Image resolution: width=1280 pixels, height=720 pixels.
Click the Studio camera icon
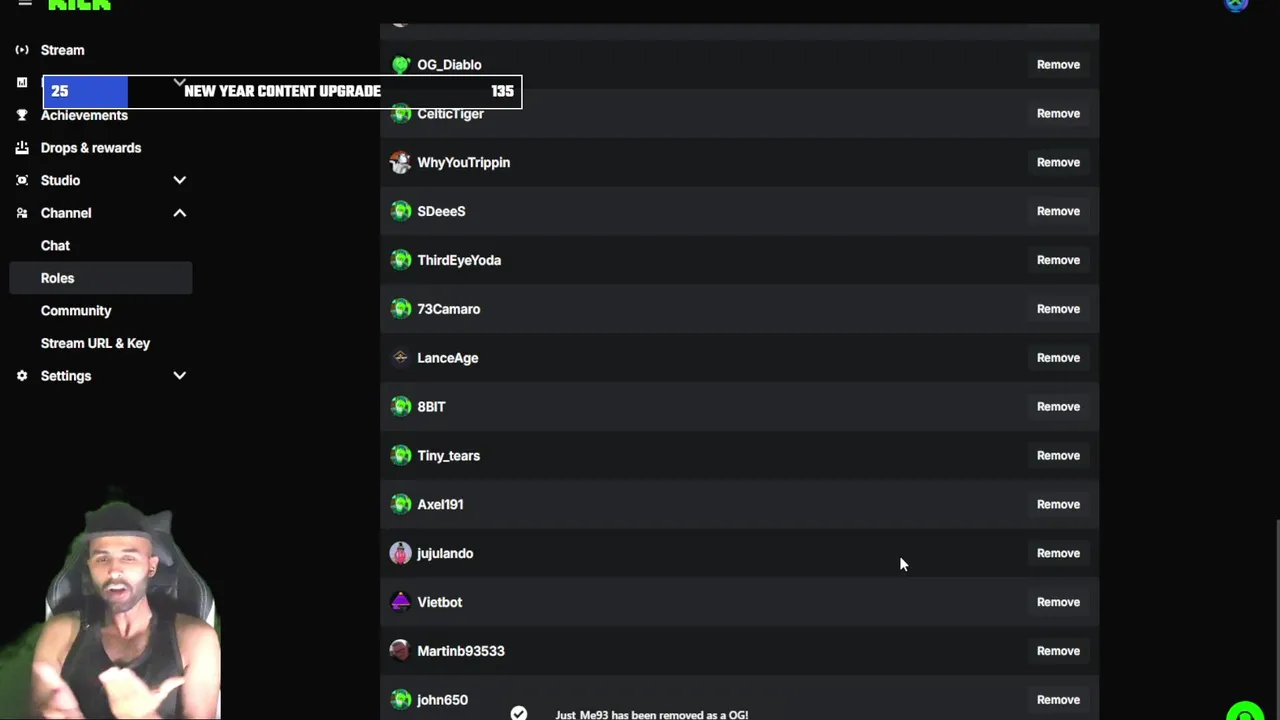[x=22, y=180]
